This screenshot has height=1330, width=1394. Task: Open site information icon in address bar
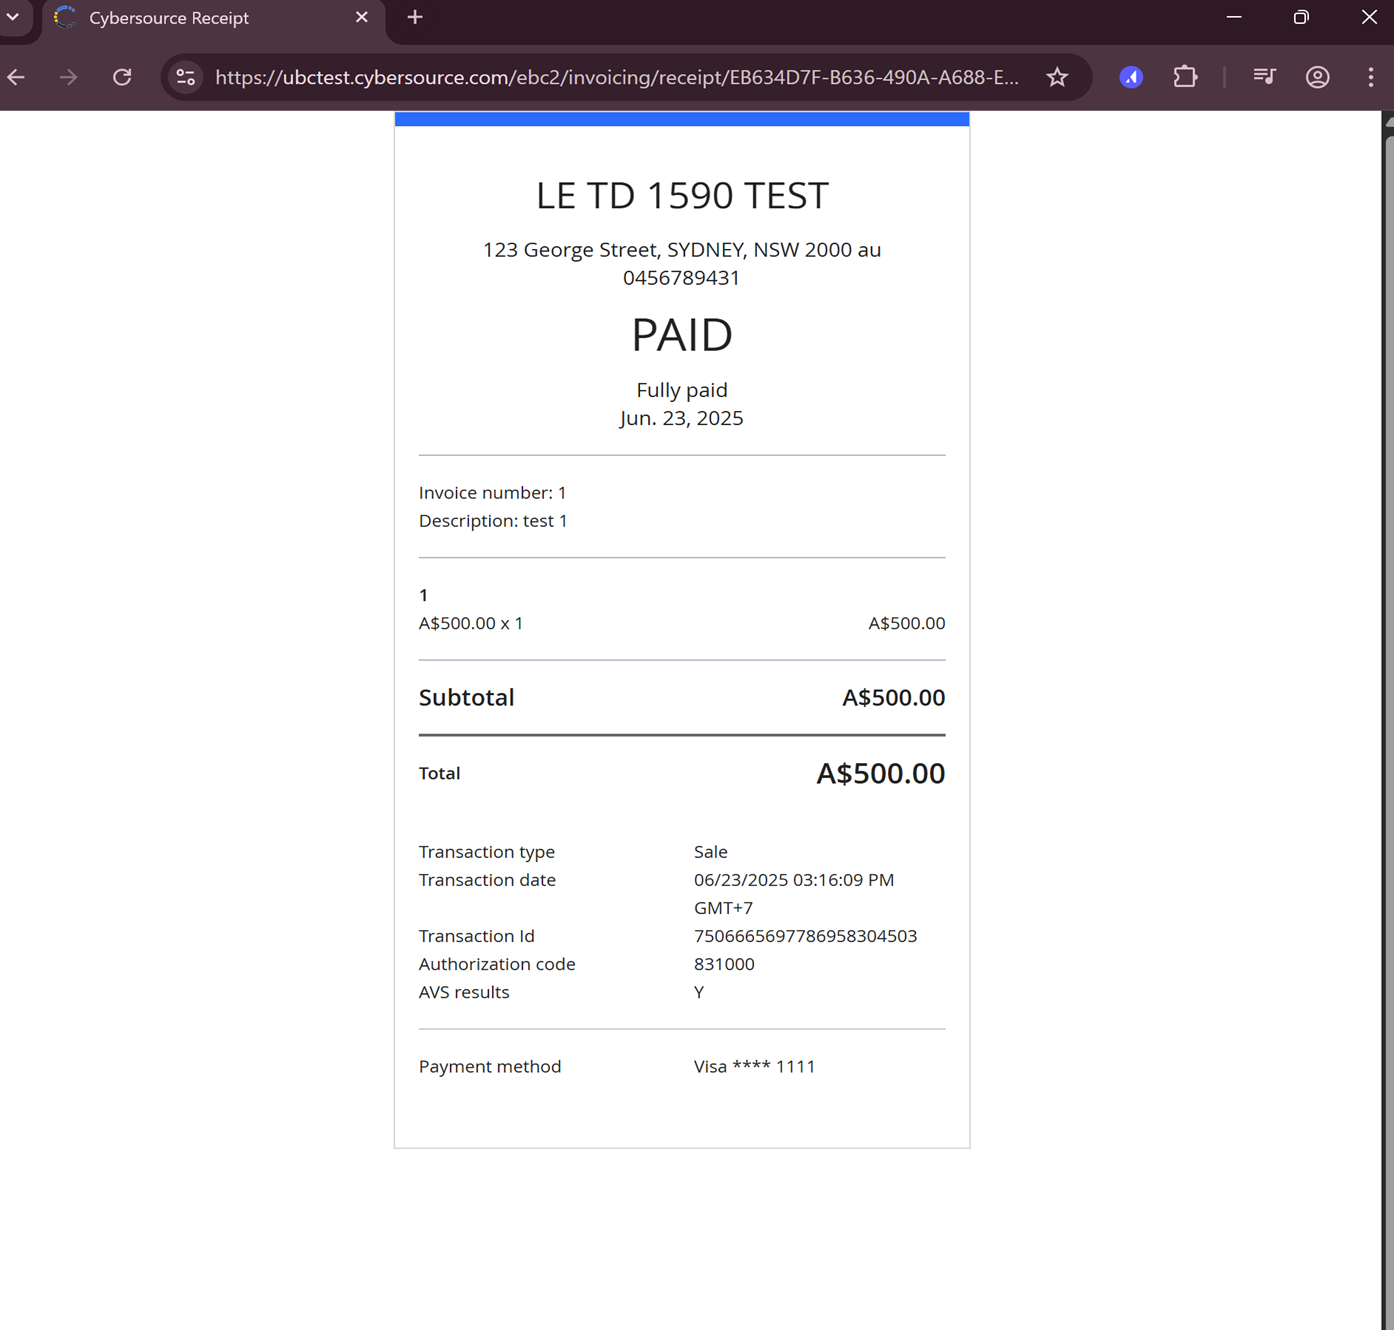tap(186, 77)
